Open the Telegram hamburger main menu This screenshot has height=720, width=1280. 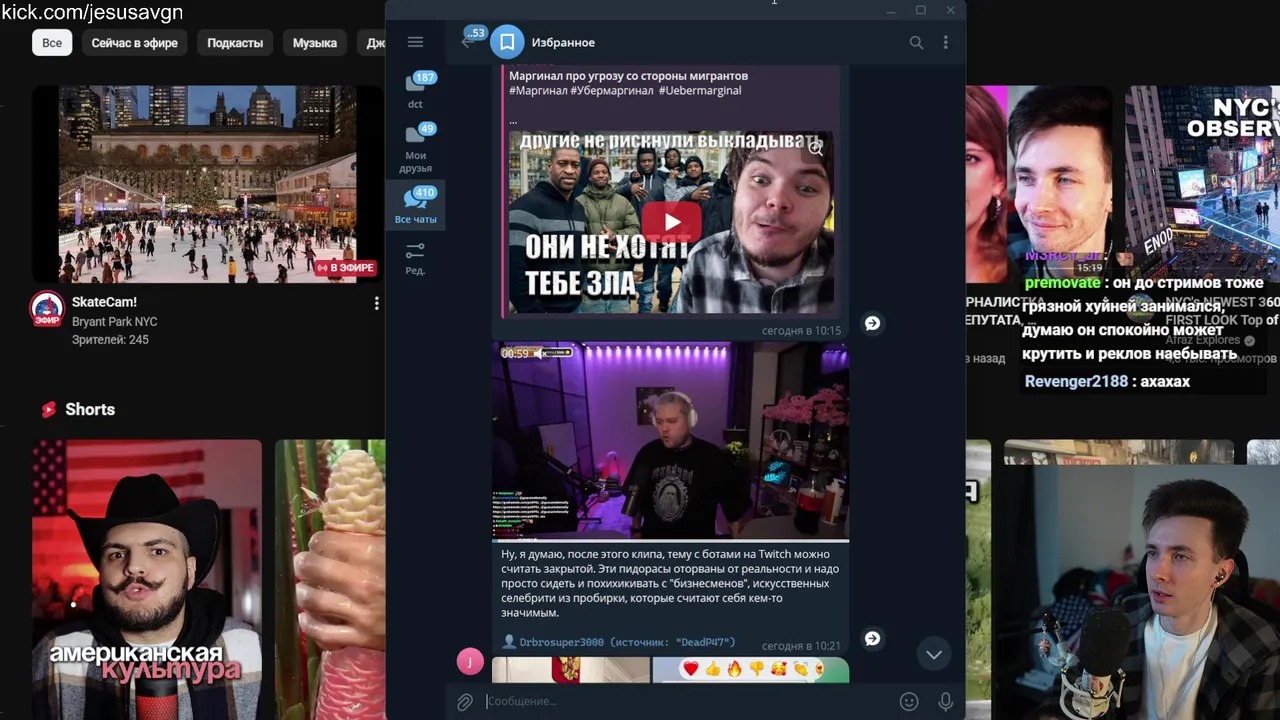tap(415, 42)
